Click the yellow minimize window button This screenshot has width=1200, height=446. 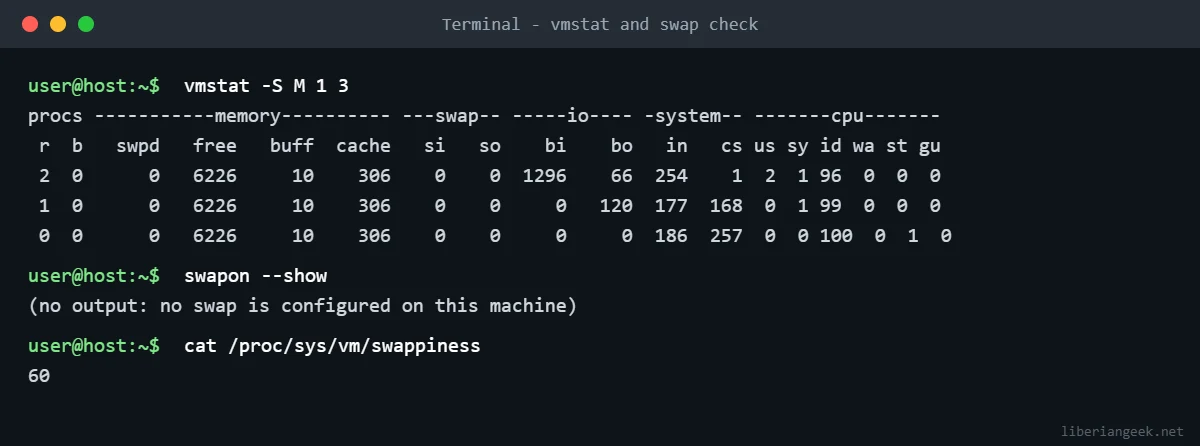pos(58,24)
